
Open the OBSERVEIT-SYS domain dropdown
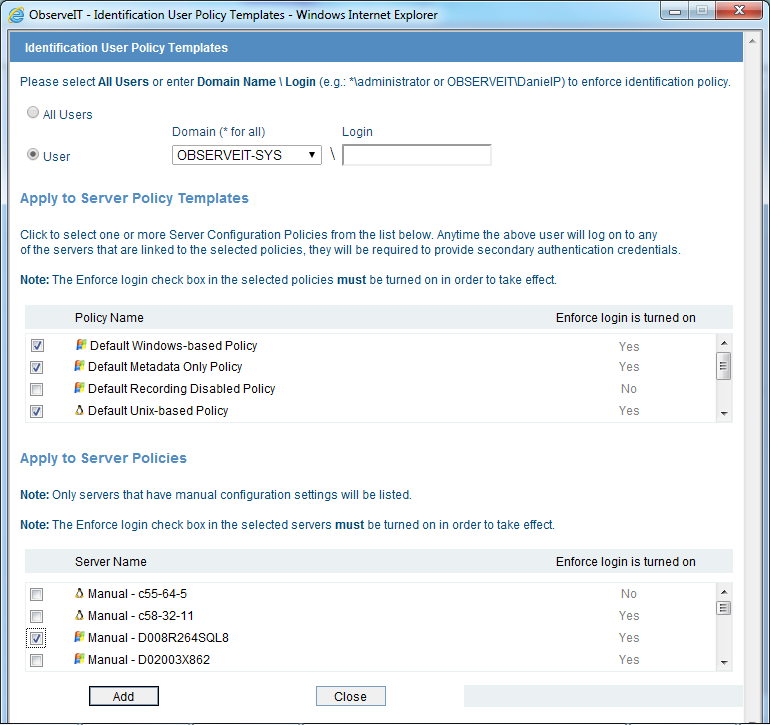pyautogui.click(x=247, y=155)
